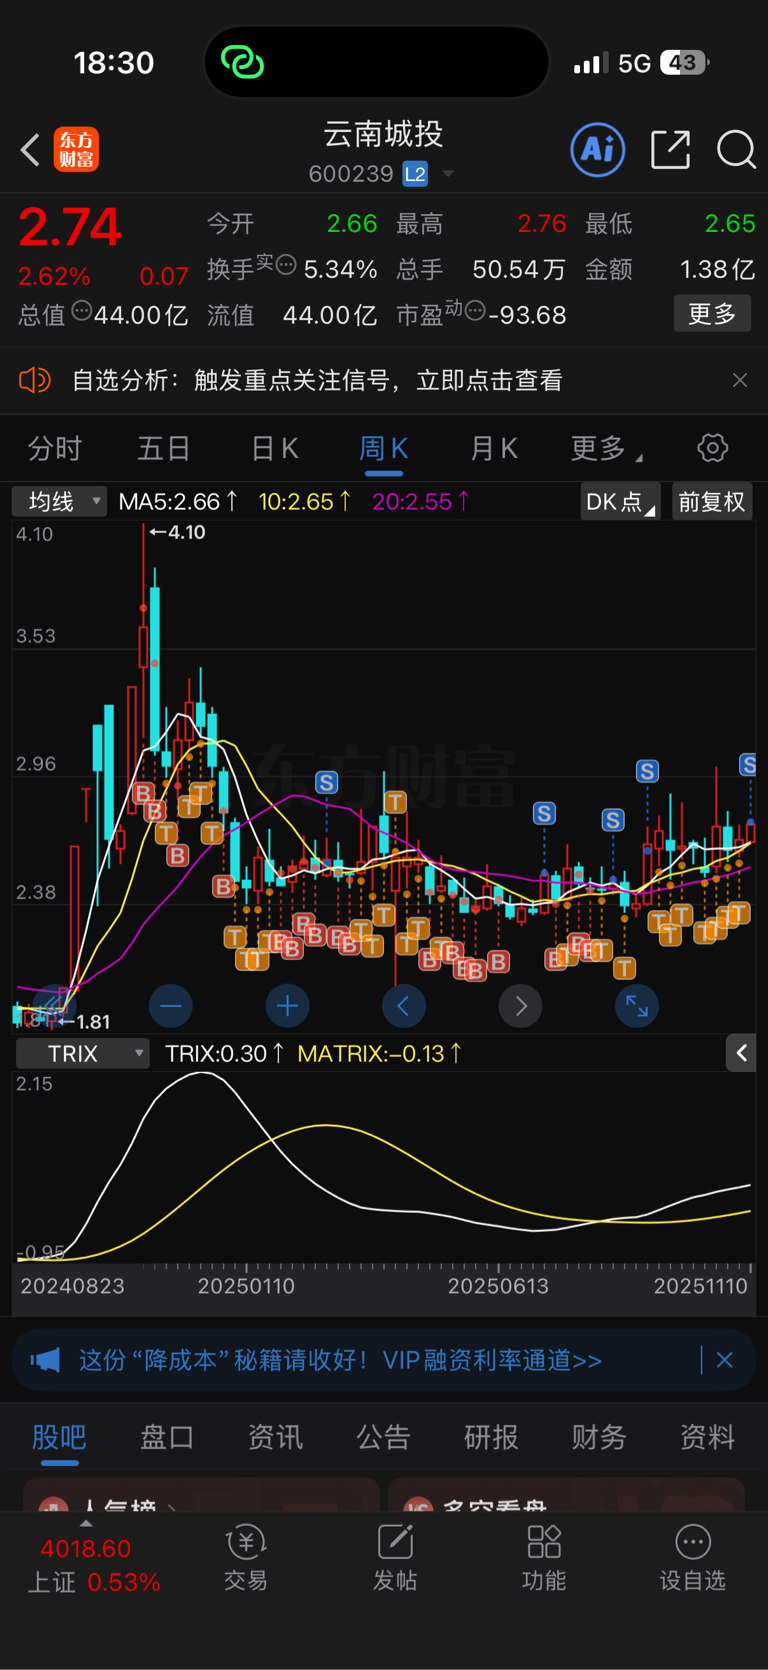Tap the speaker alert icon
This screenshot has width=768, height=1670.
click(35, 380)
